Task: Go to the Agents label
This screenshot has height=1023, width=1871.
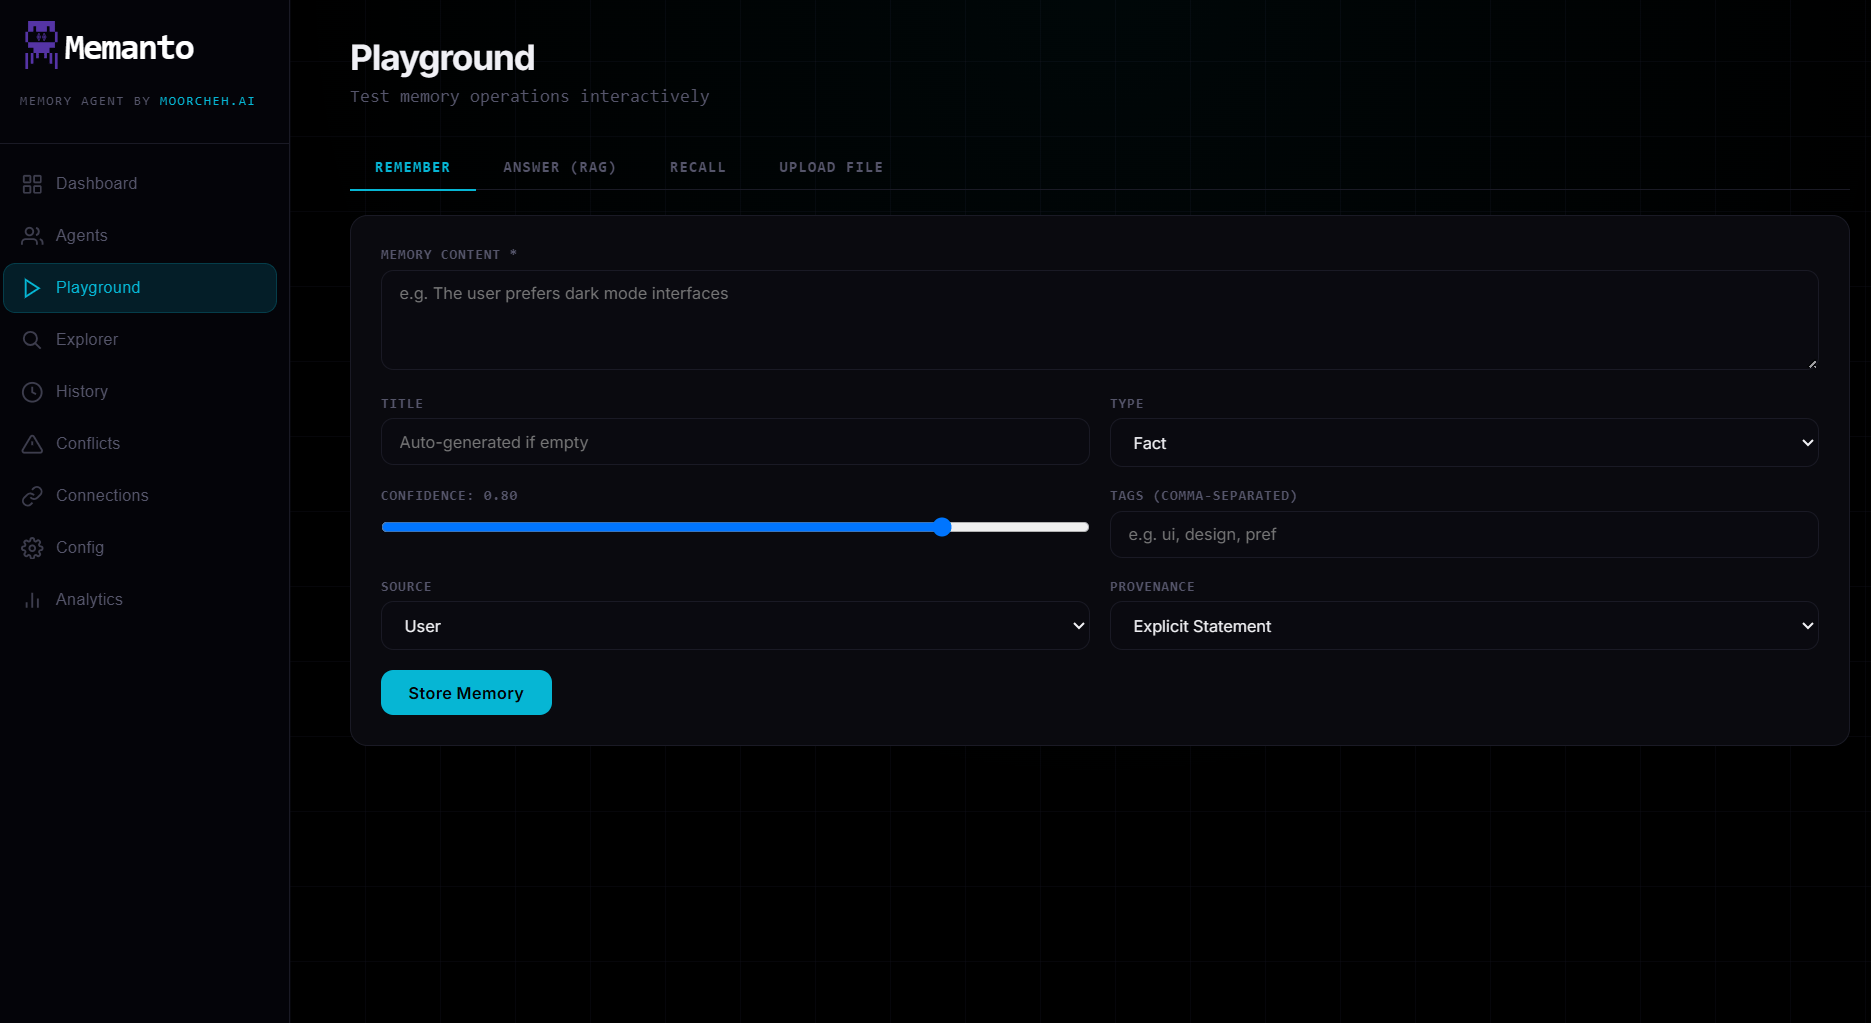Action: point(81,236)
